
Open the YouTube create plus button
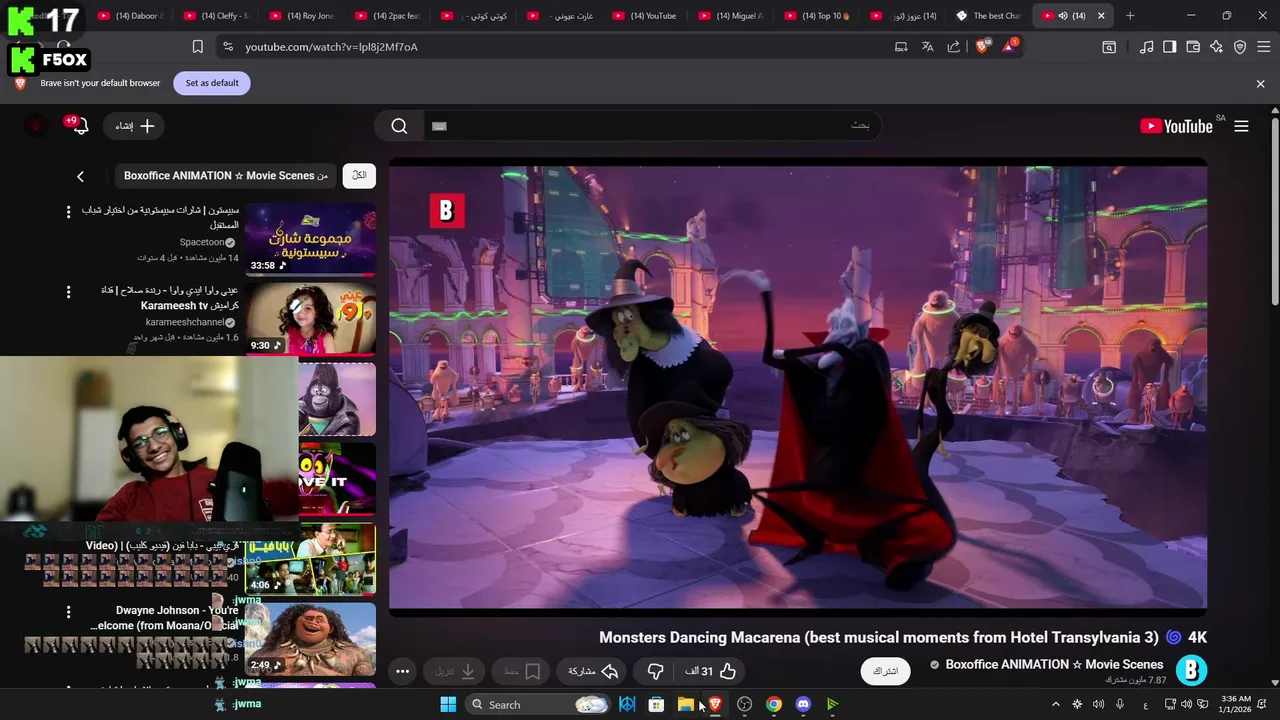(x=135, y=126)
